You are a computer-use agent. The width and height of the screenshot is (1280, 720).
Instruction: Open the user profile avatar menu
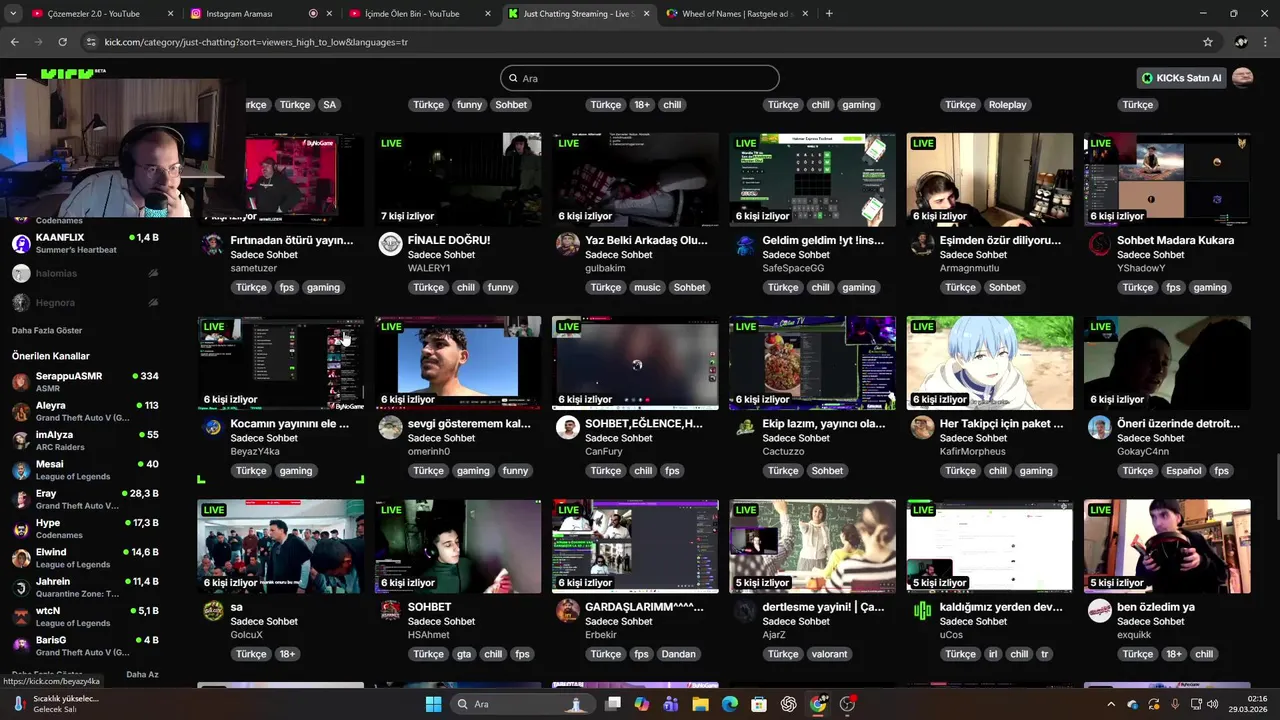pyautogui.click(x=1243, y=78)
